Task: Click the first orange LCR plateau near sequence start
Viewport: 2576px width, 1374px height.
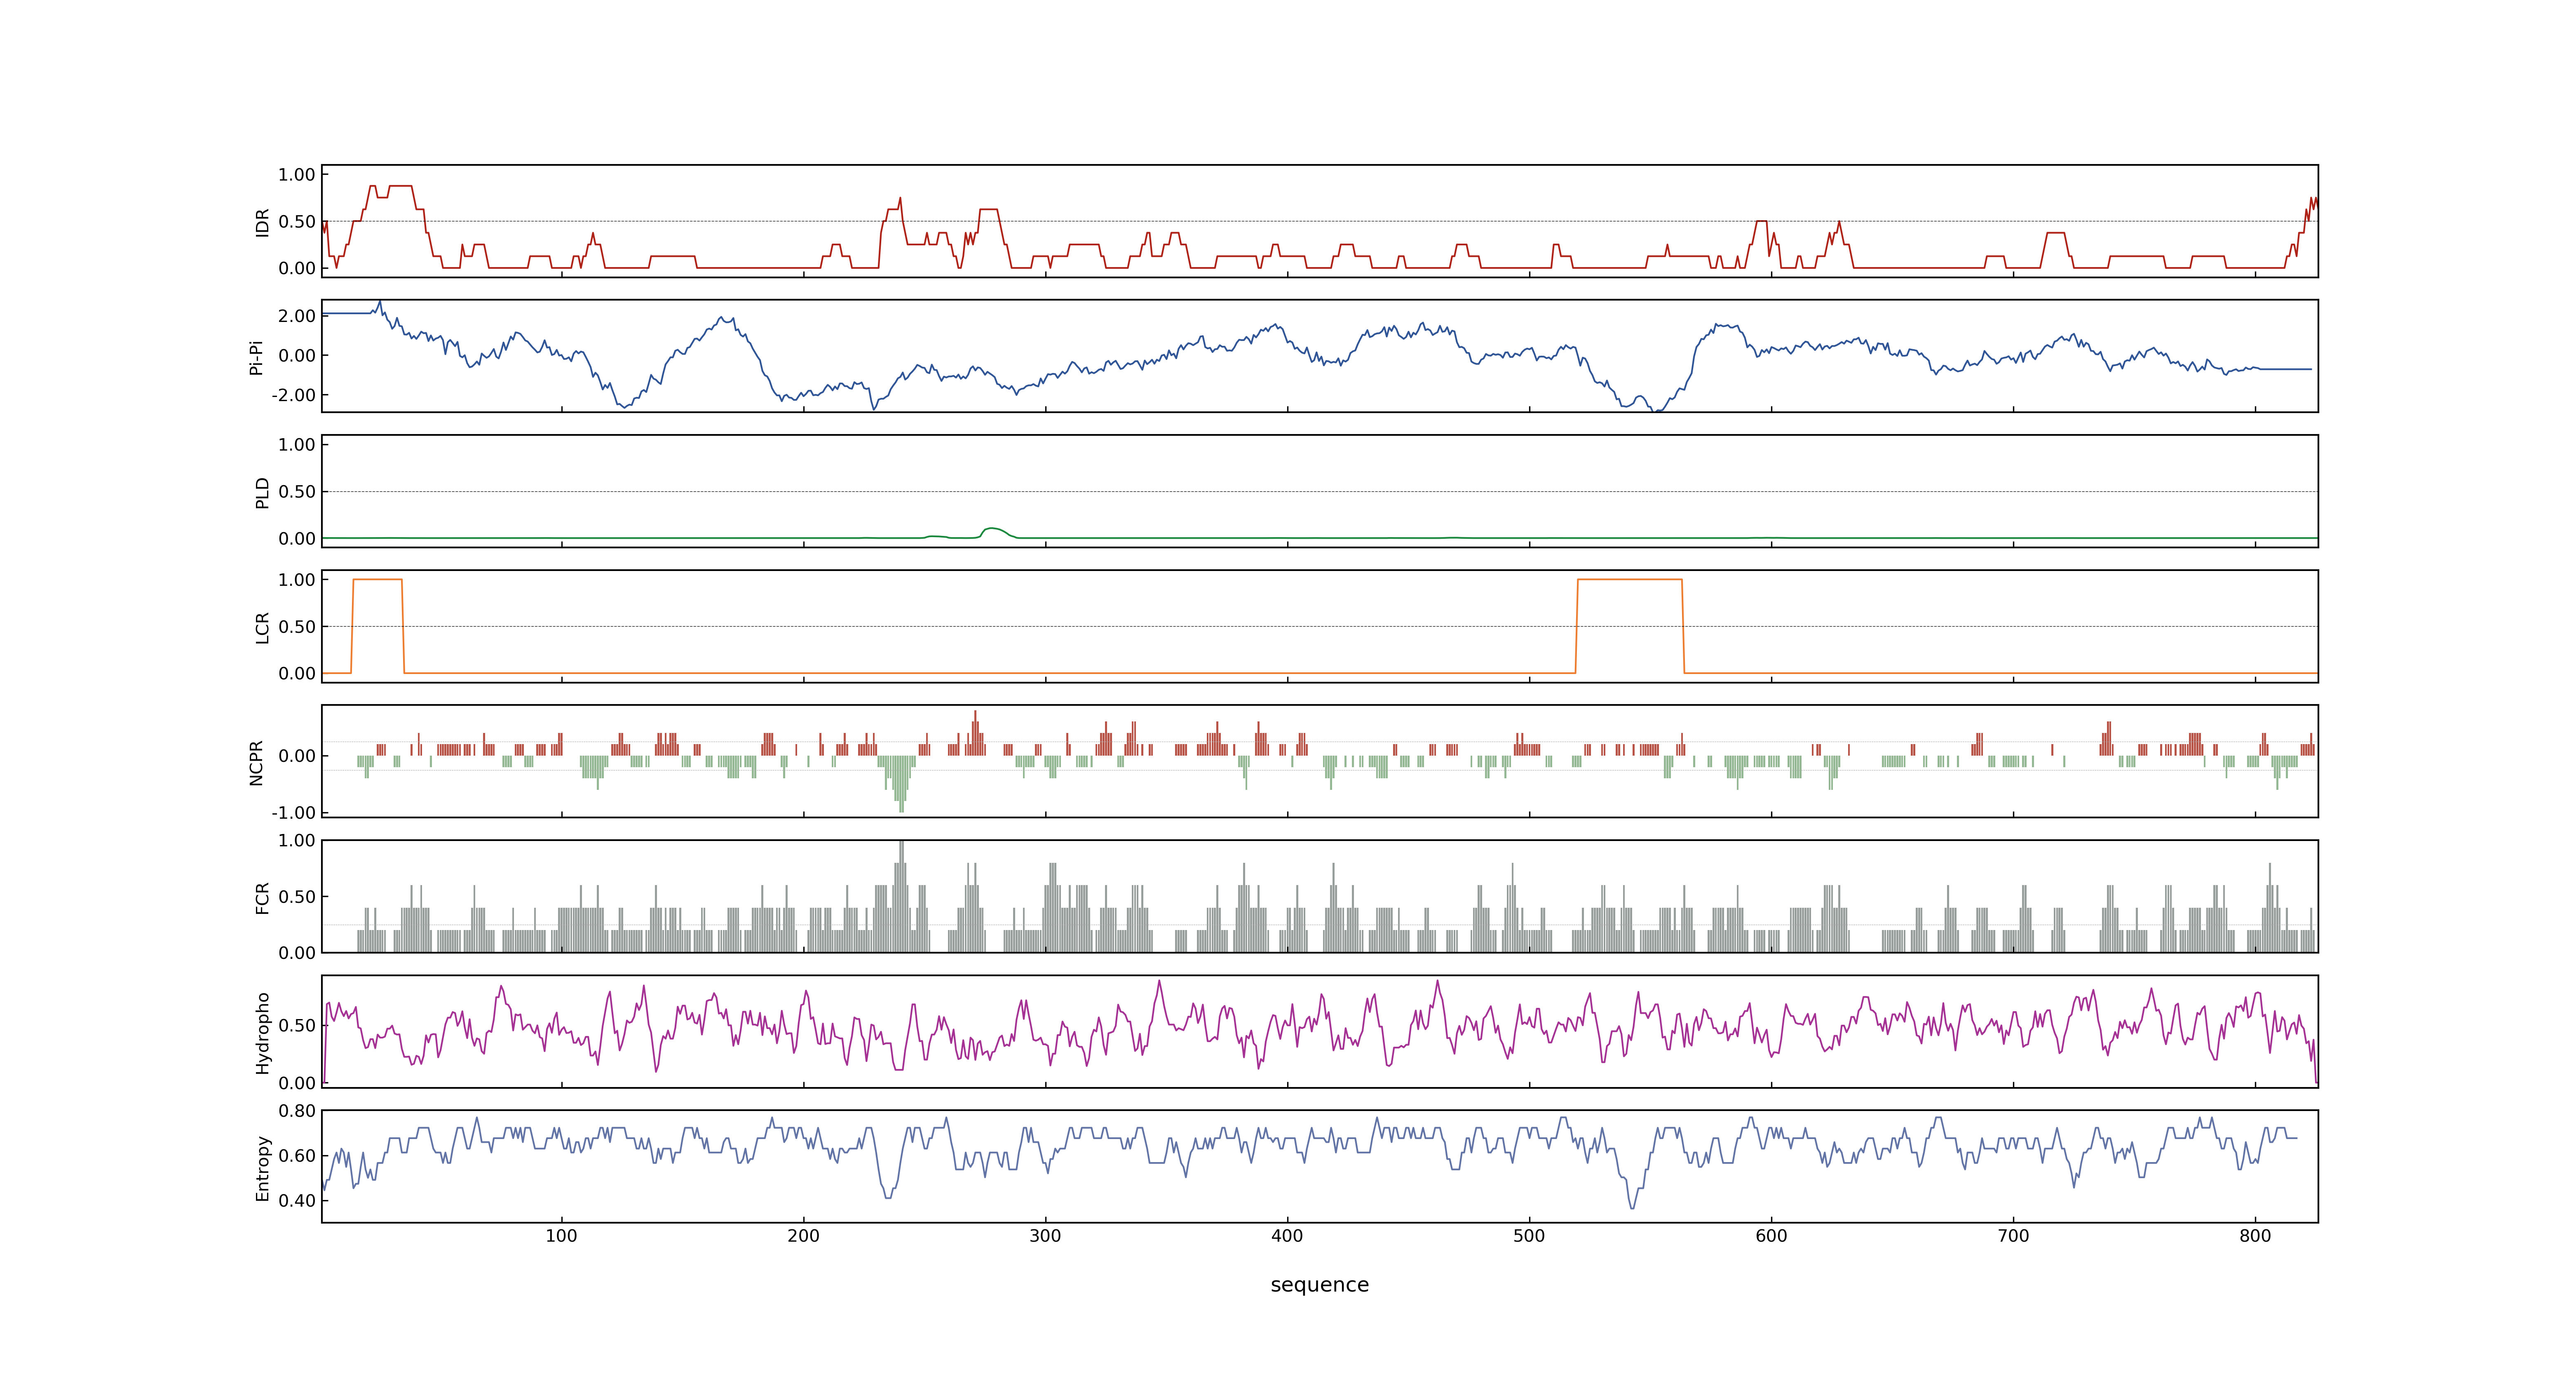Action: point(378,580)
